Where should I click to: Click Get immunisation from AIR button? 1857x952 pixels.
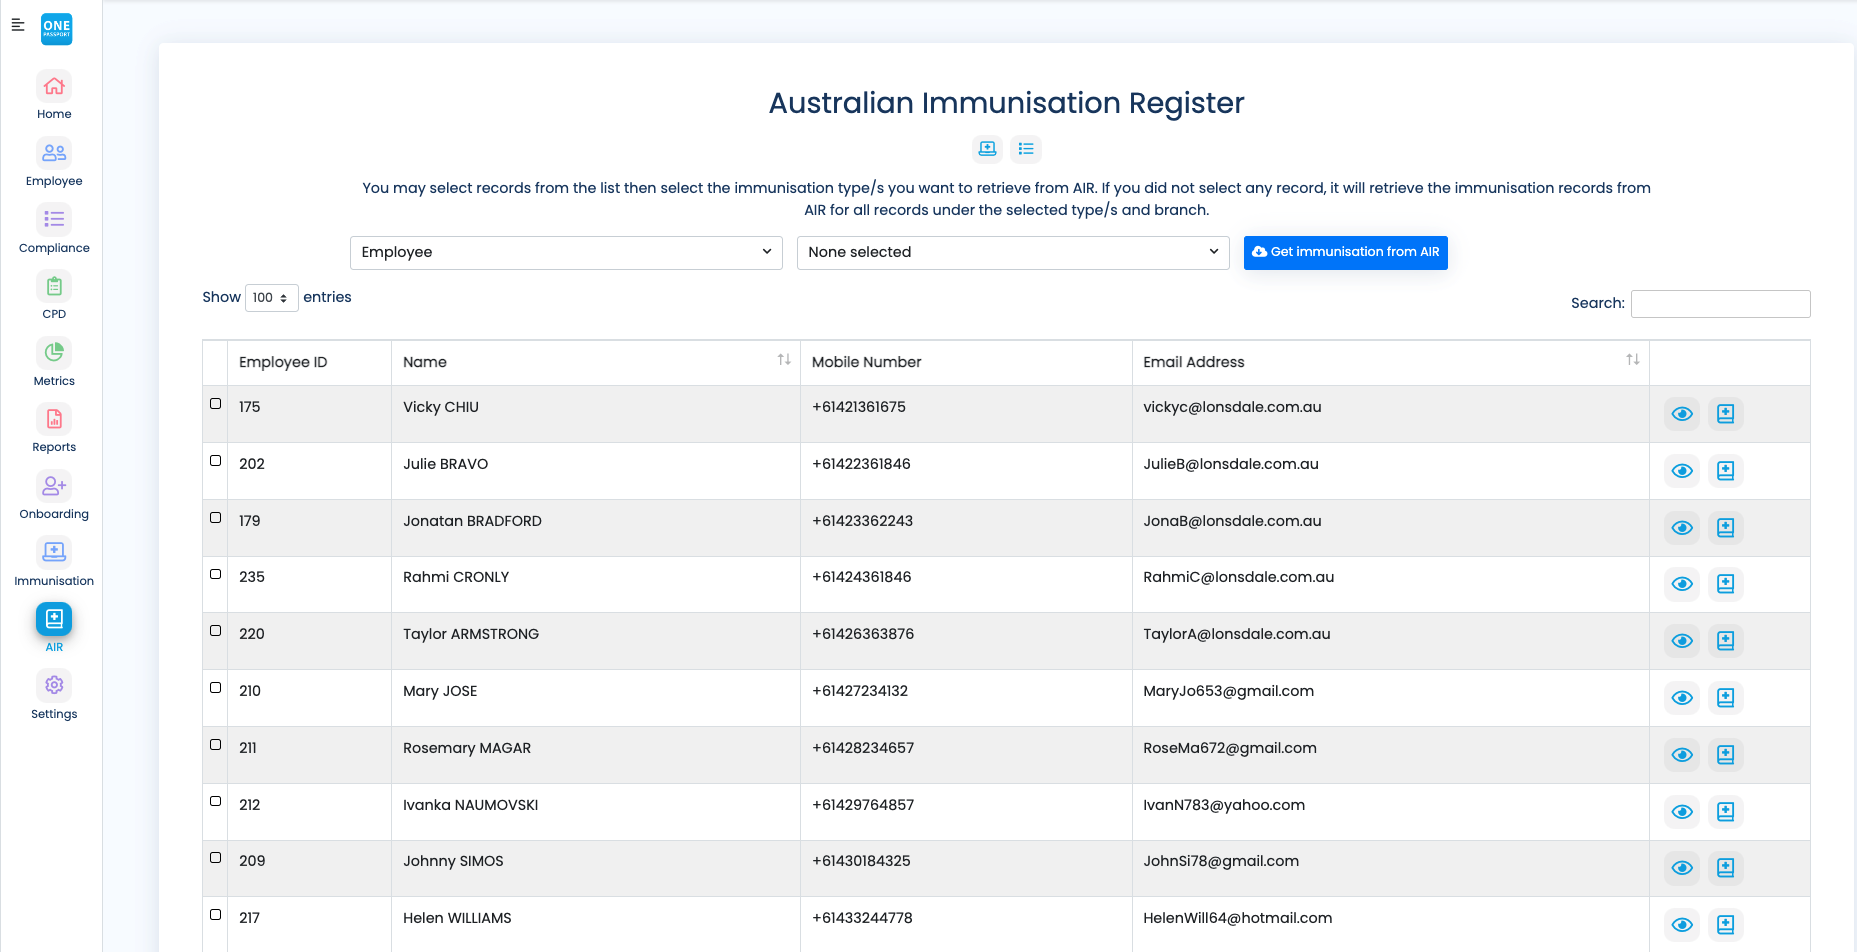click(1346, 252)
